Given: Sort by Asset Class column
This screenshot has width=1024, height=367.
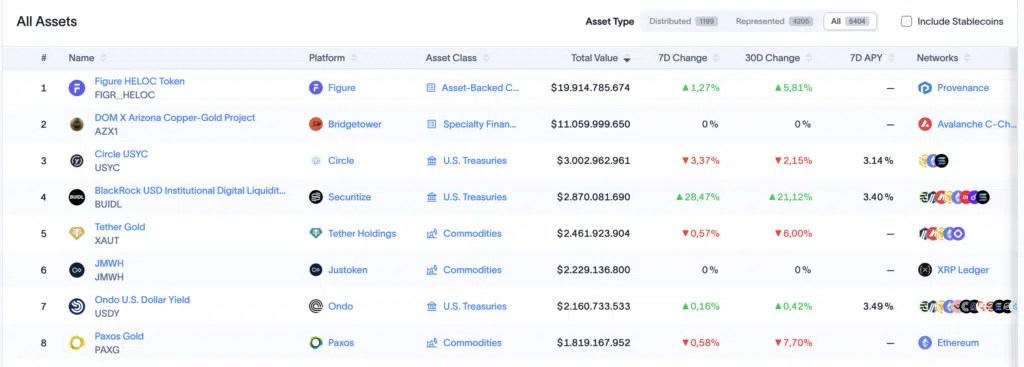Looking at the screenshot, I should click(457, 58).
